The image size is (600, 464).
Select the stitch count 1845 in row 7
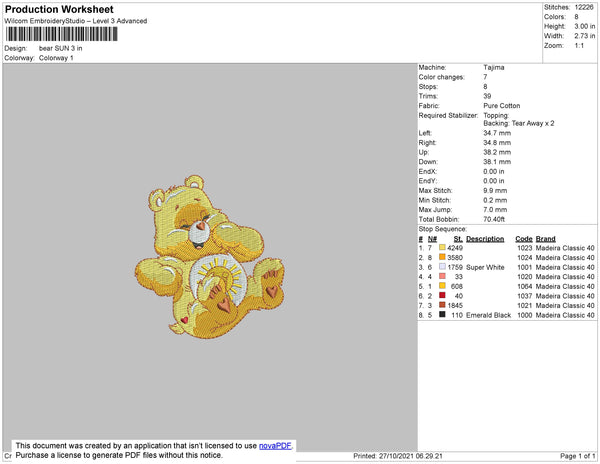pos(455,305)
